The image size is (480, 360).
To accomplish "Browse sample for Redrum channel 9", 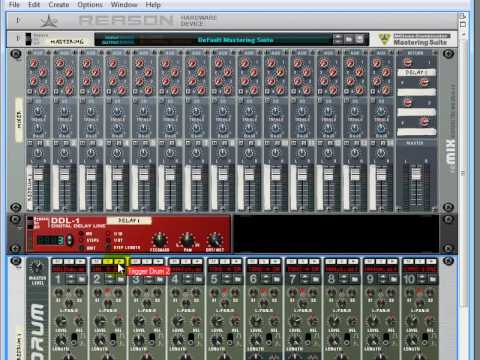I will [394, 279].
